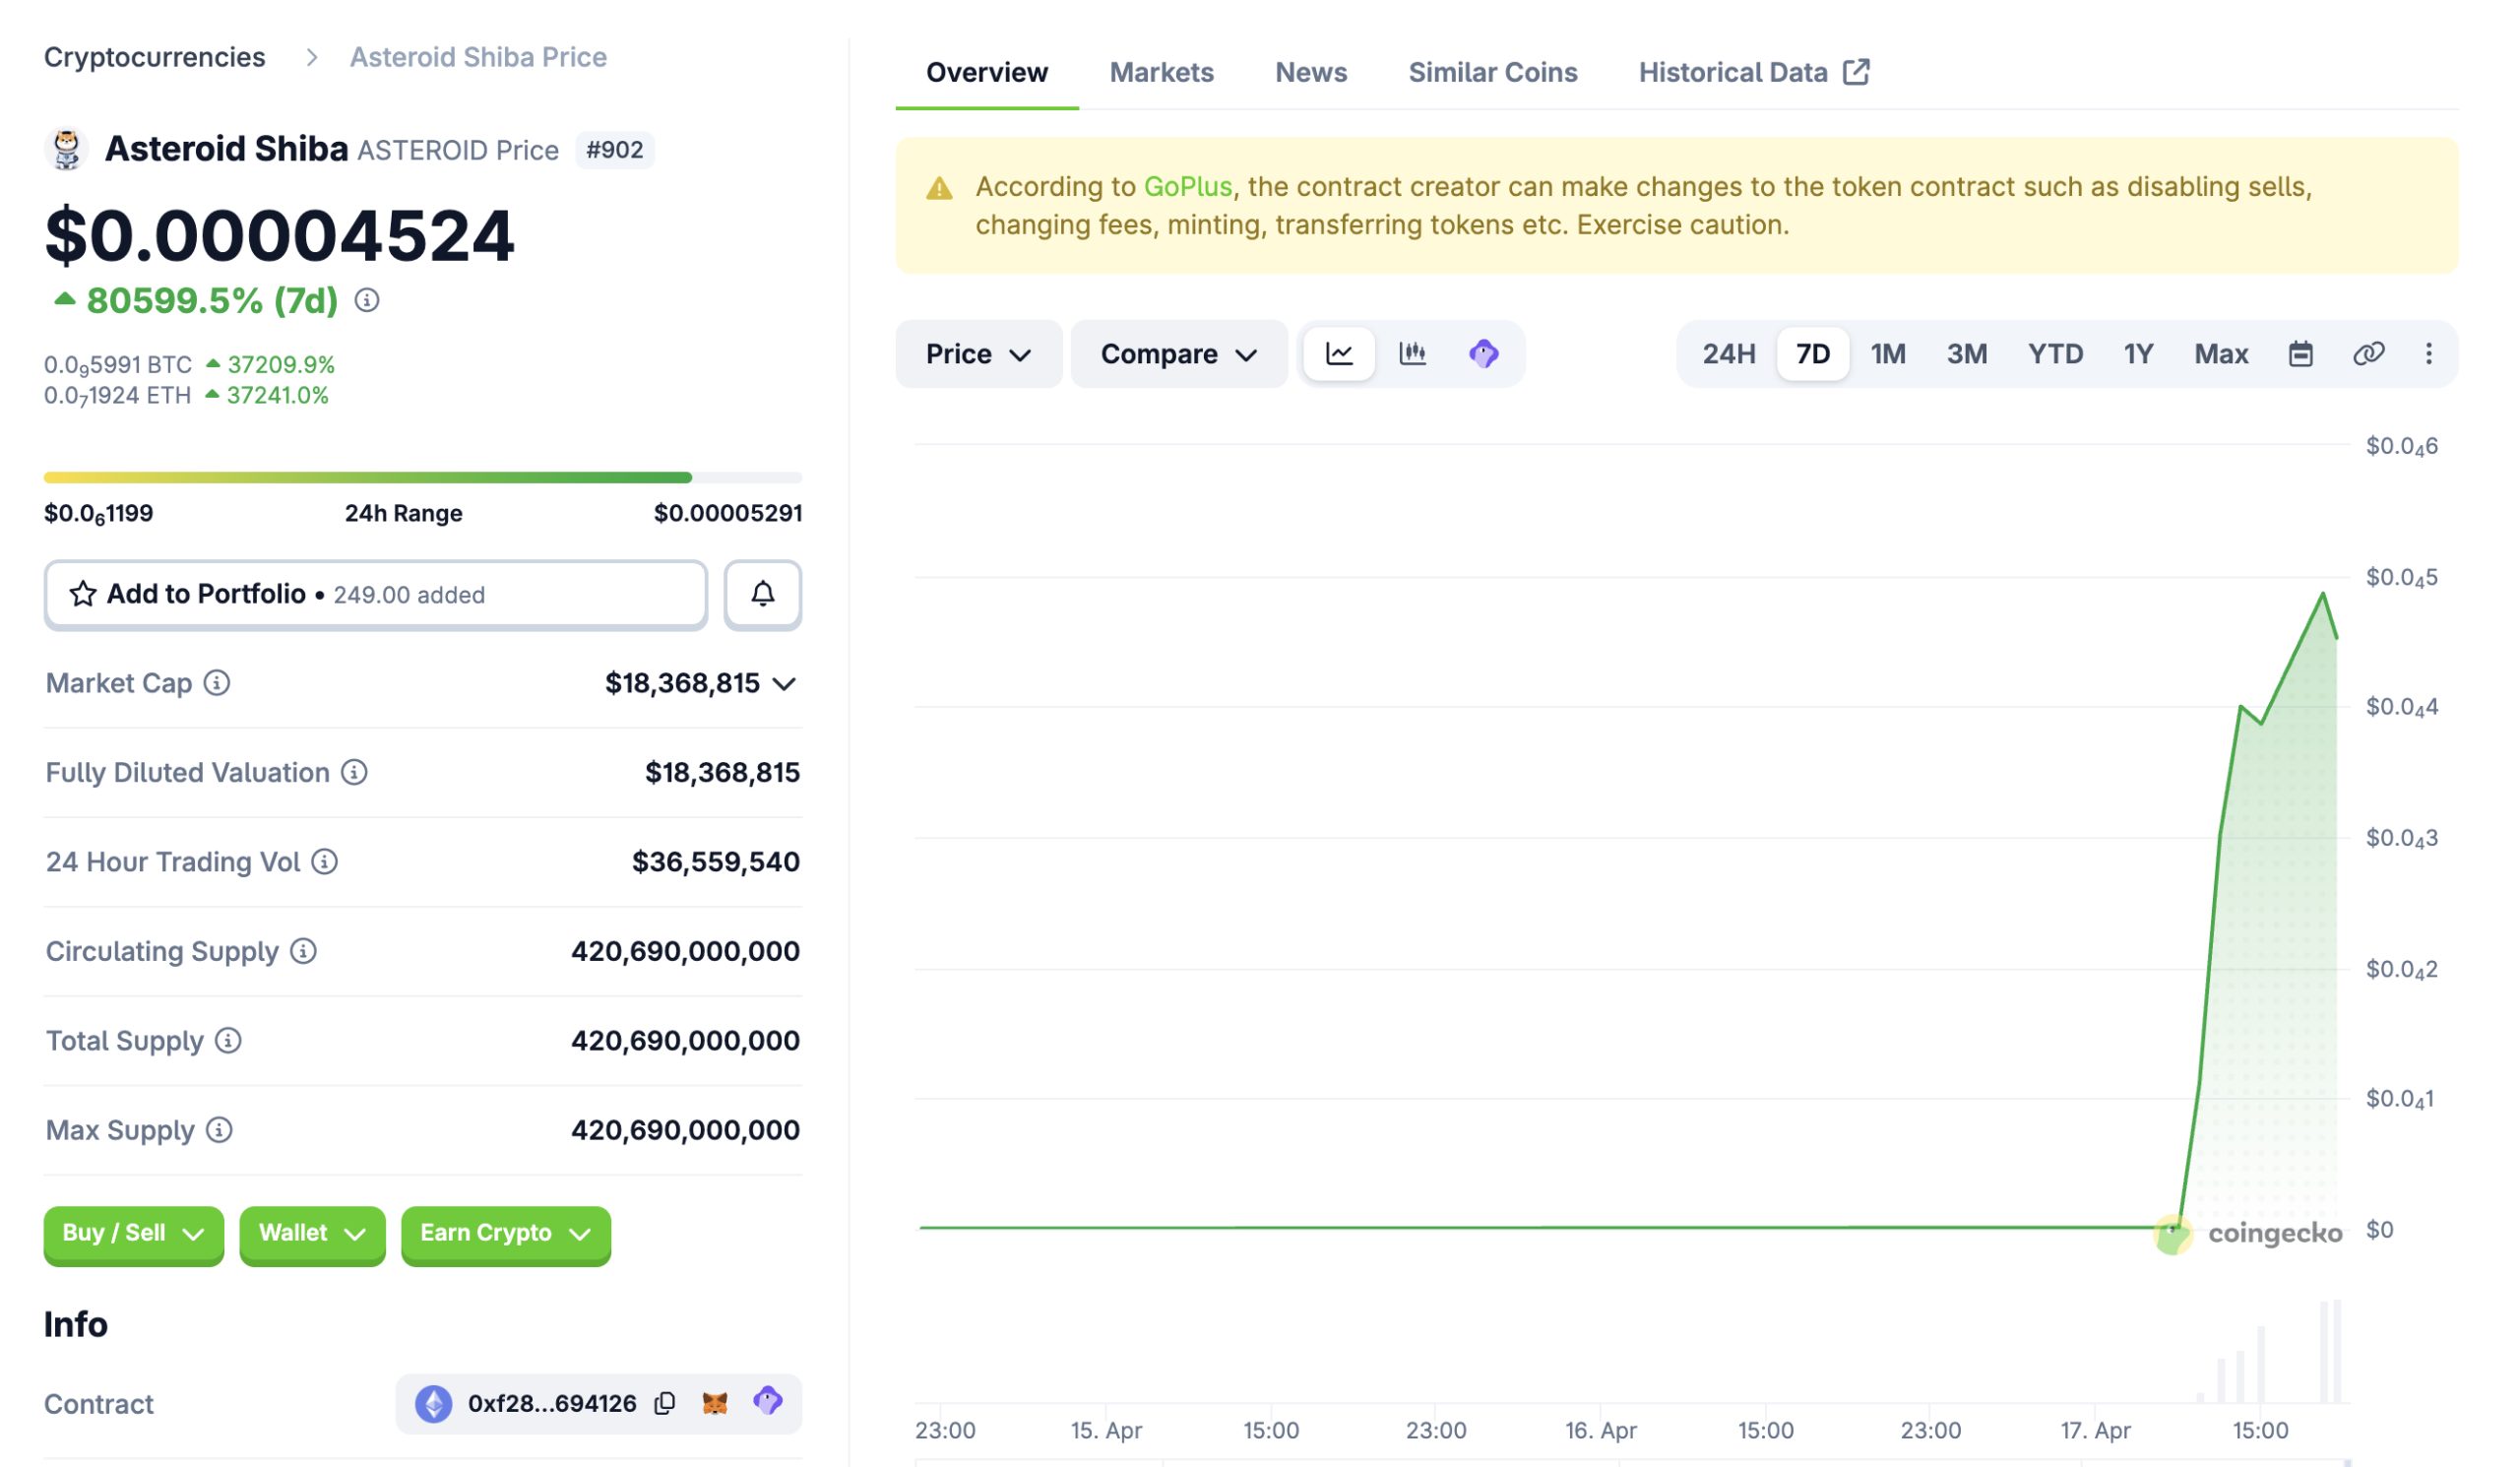Image resolution: width=2520 pixels, height=1467 pixels.
Task: Open the chart's three-dot options menu
Action: [2428, 354]
